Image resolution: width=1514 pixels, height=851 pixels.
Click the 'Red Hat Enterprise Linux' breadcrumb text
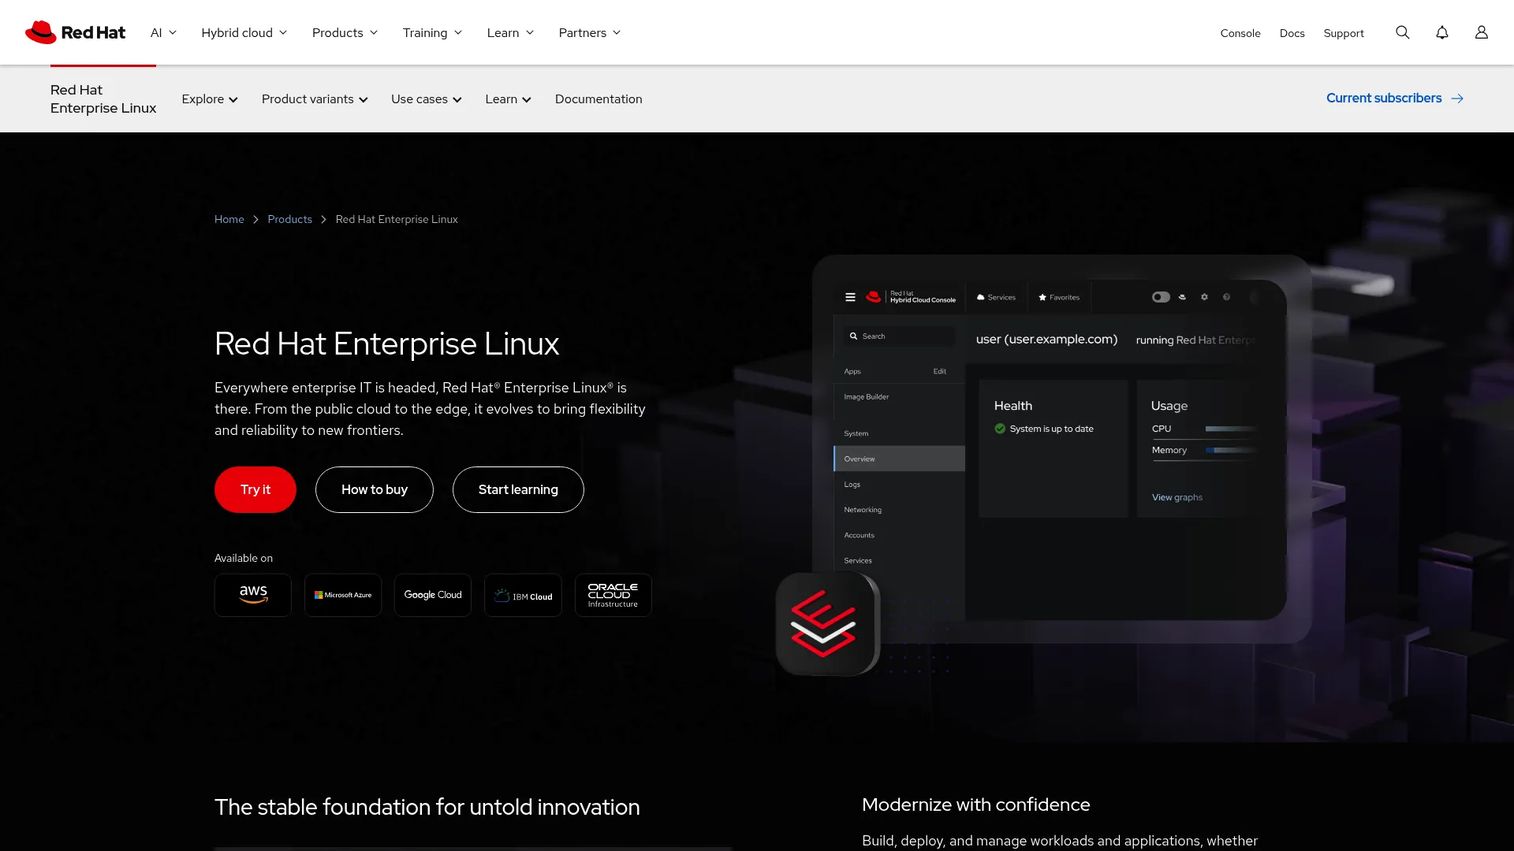point(397,219)
